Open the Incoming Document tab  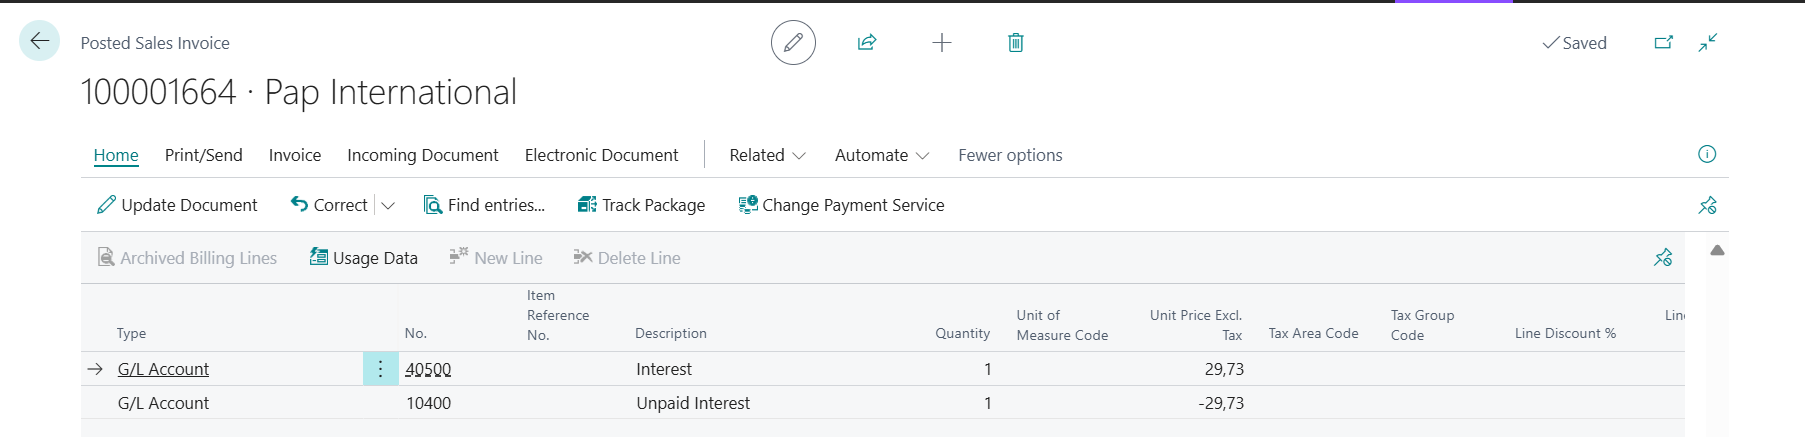coord(422,155)
